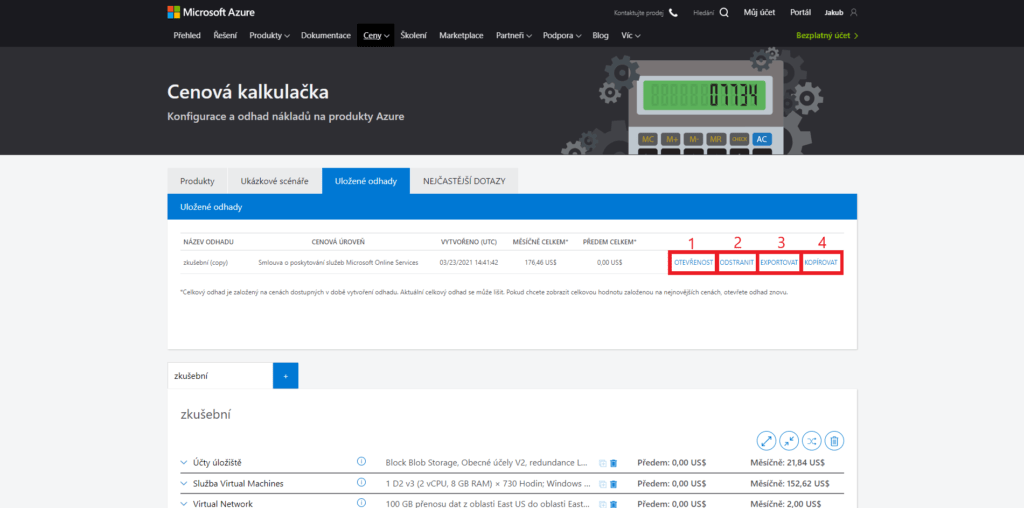Delete the Účty úložiště row
Image resolution: width=1024 pixels, height=508 pixels.
[x=614, y=463]
